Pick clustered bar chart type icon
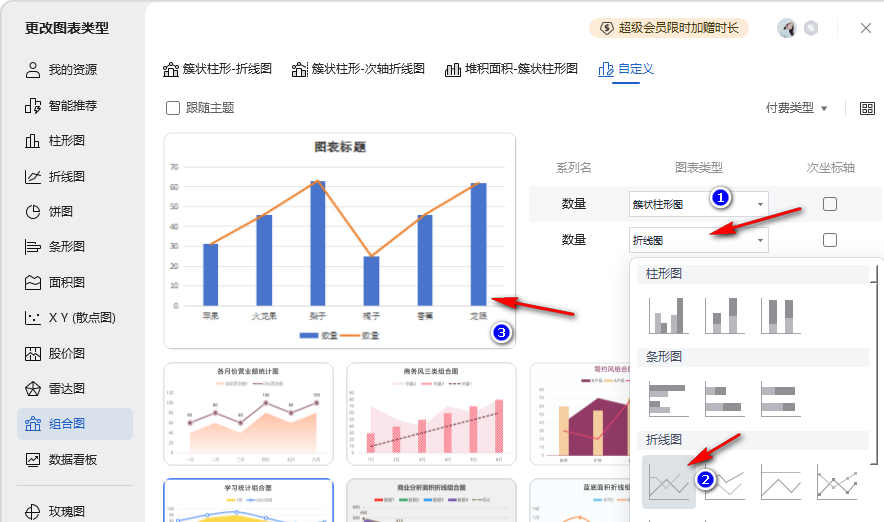884x522 pixels. tap(668, 399)
